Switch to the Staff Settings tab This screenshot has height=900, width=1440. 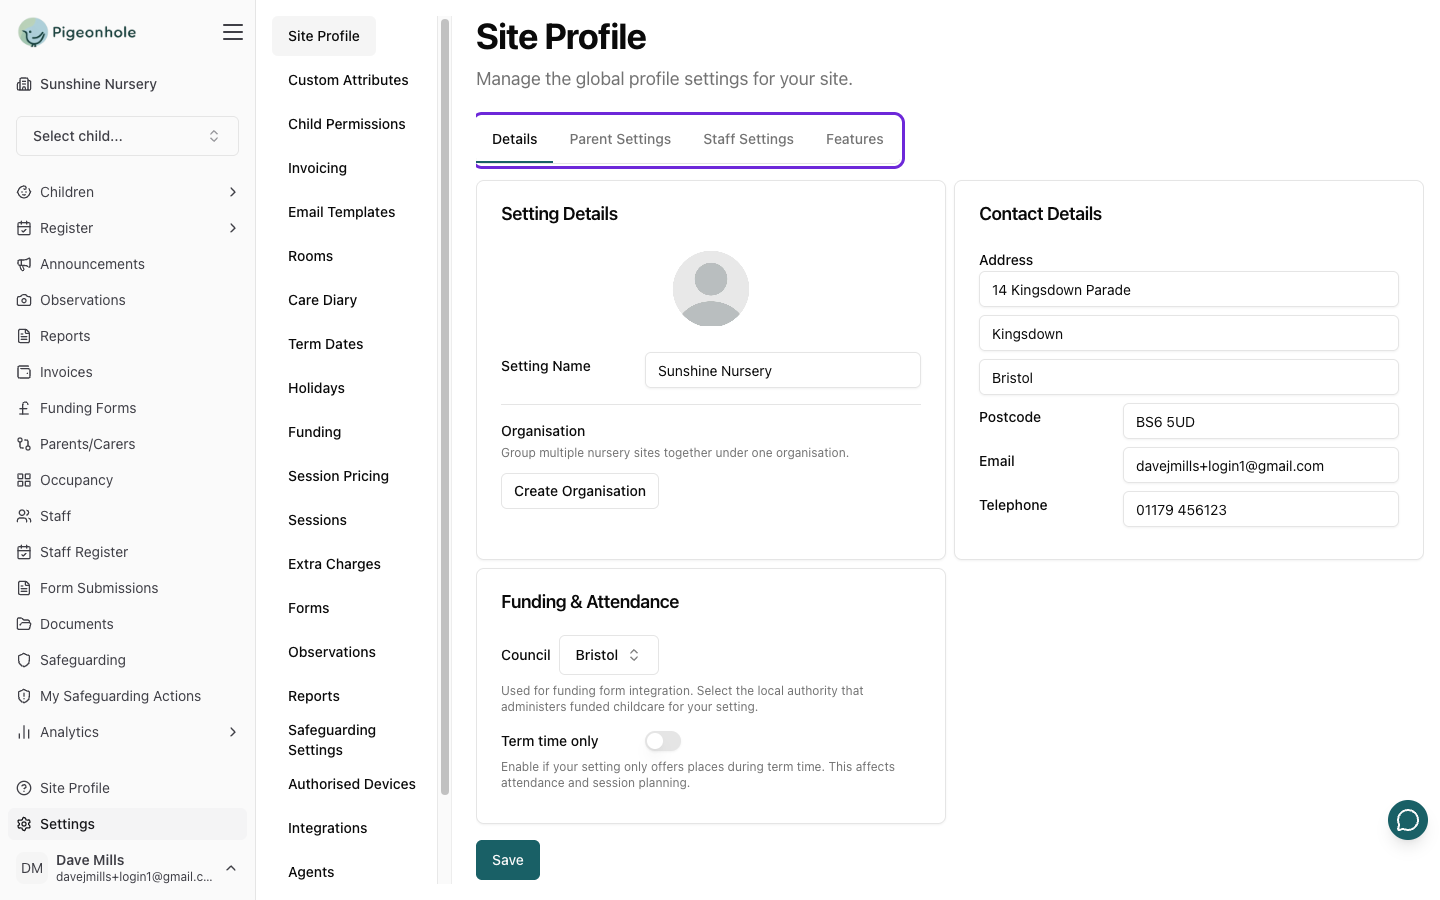pos(748,139)
